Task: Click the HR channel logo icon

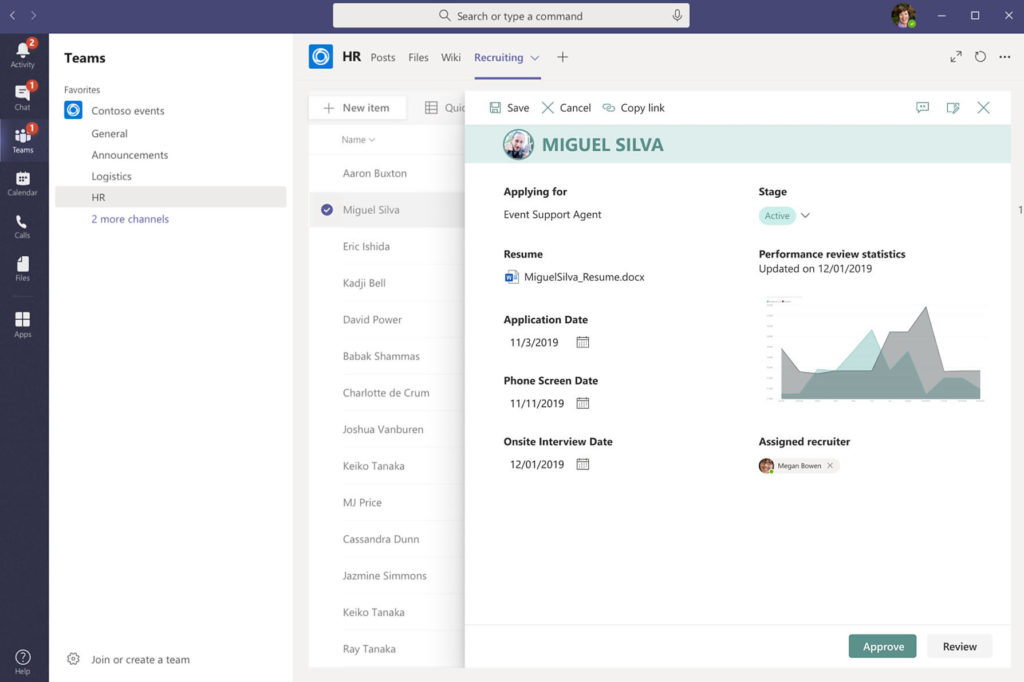Action: [x=321, y=57]
